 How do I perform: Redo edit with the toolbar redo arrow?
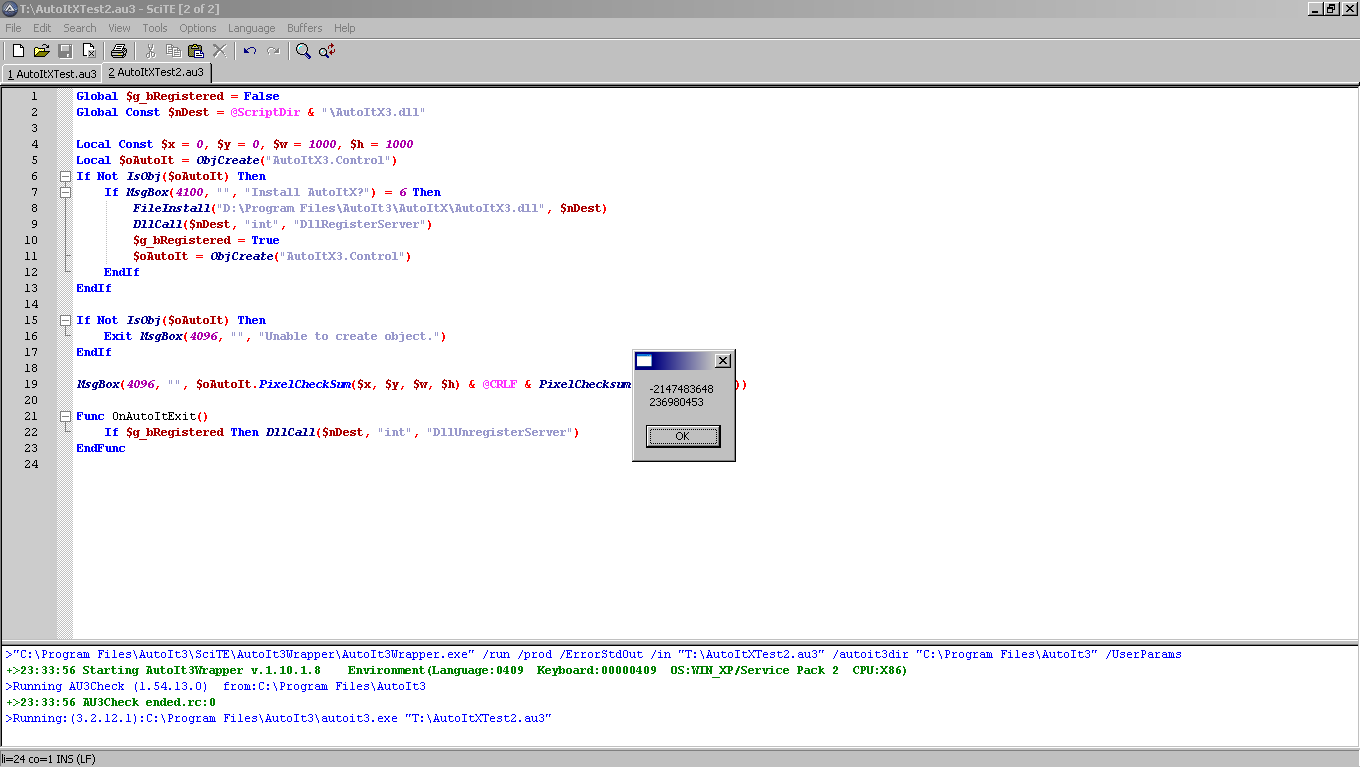273,51
